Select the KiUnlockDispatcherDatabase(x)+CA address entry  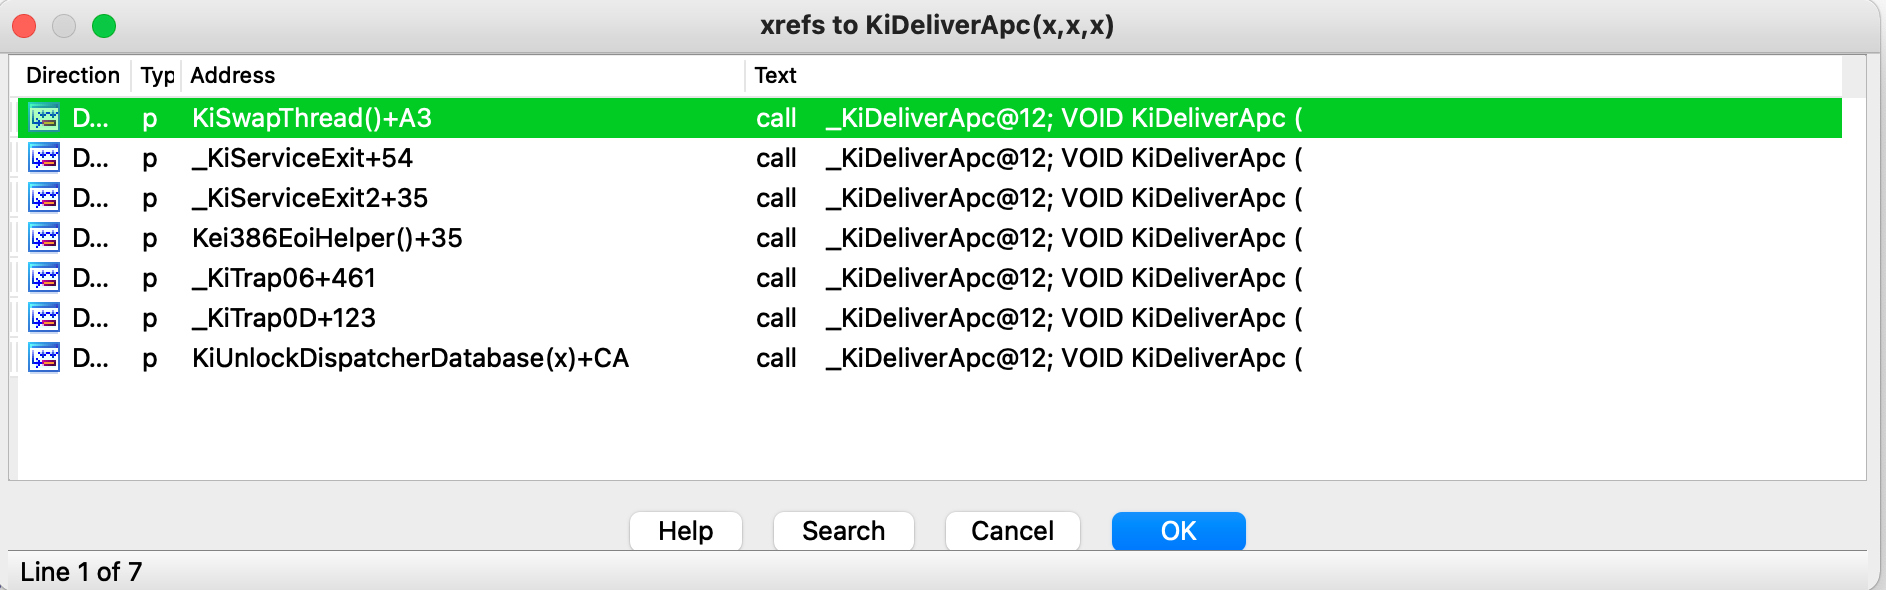410,358
